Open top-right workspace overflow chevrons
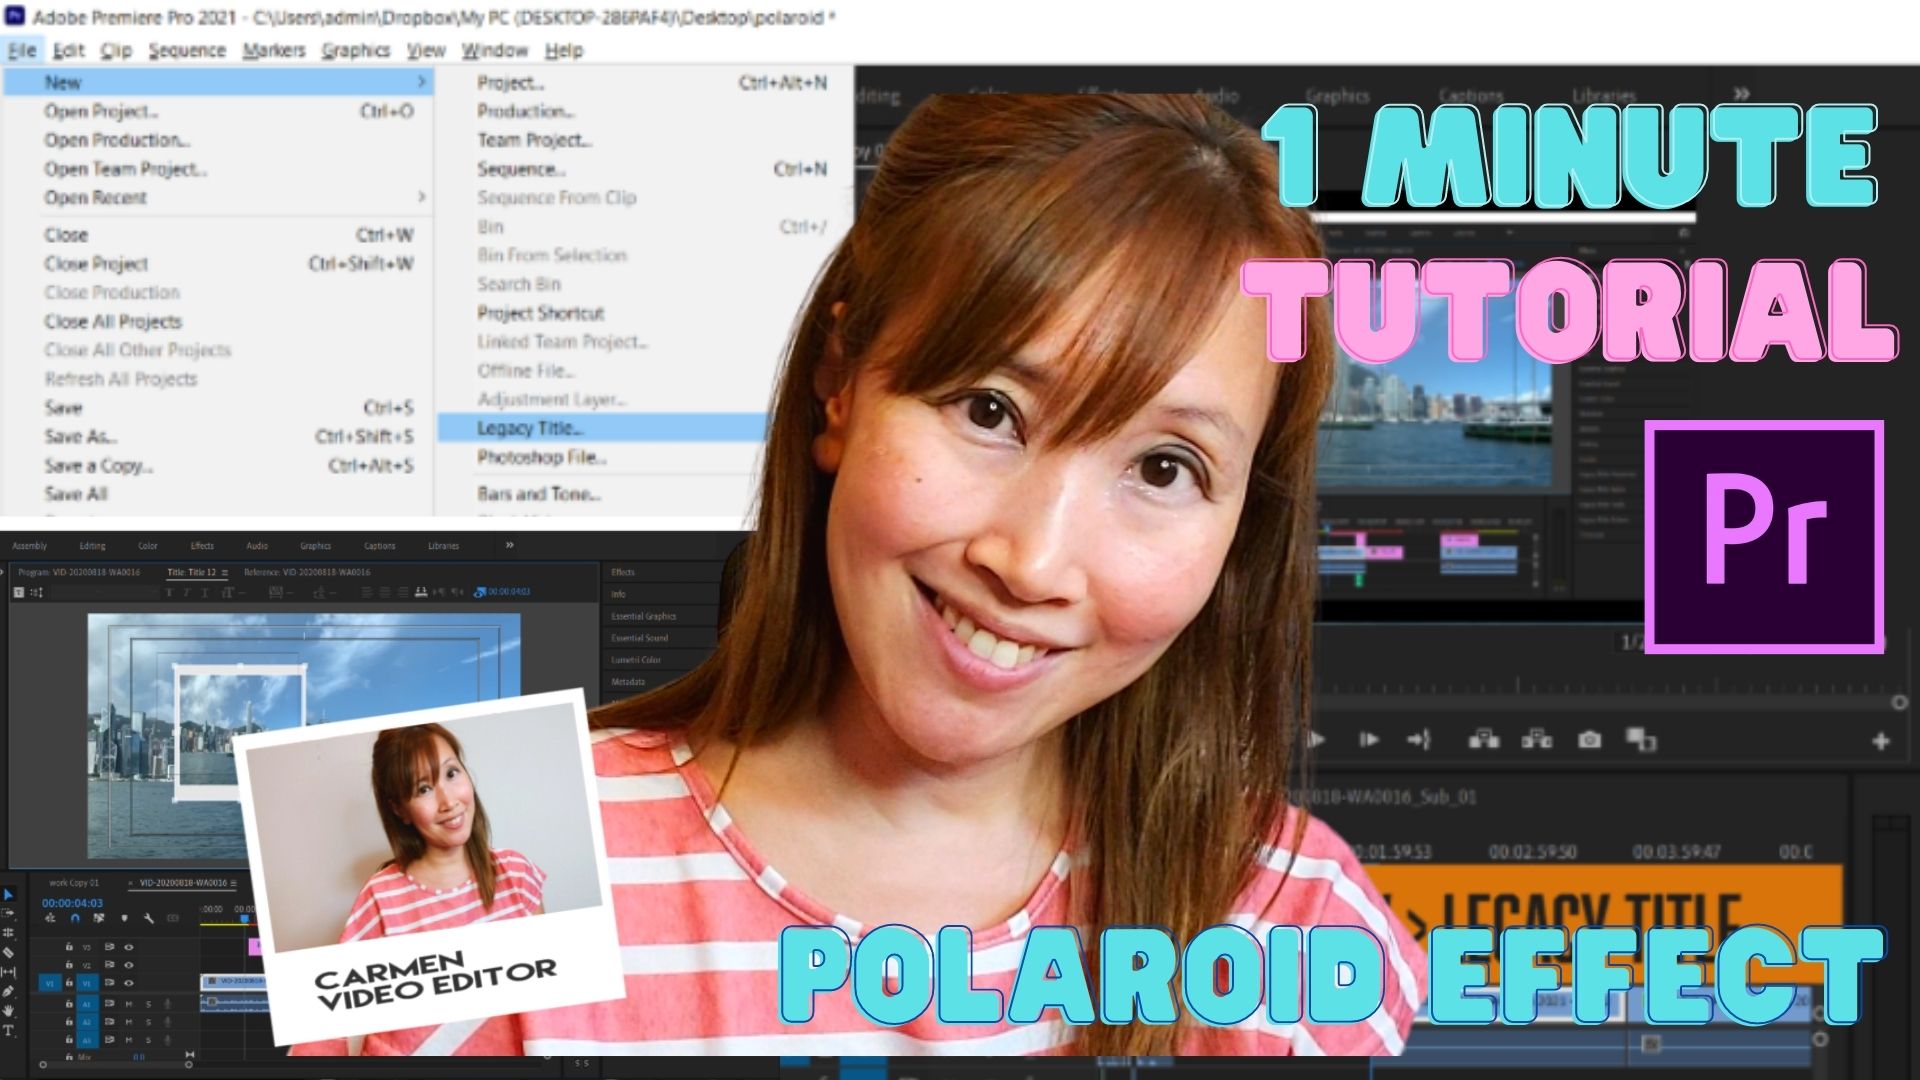The image size is (1920, 1080). [1741, 93]
